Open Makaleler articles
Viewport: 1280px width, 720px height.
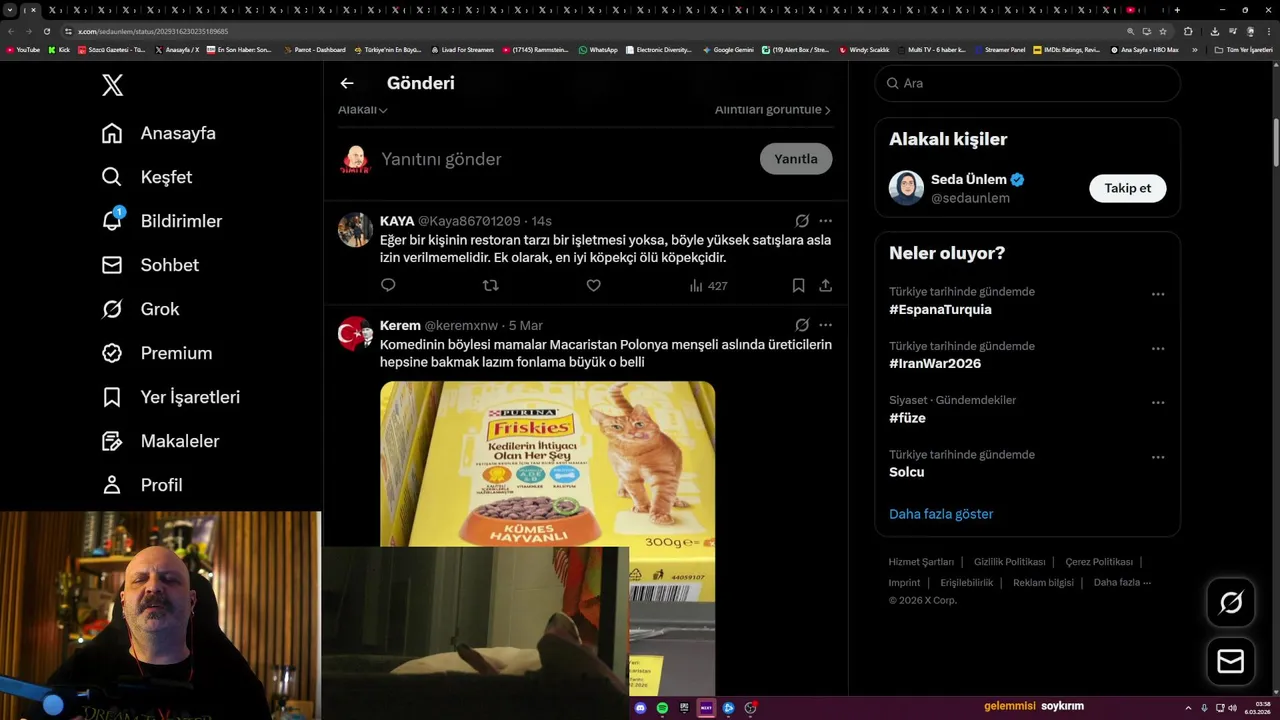pos(160,441)
